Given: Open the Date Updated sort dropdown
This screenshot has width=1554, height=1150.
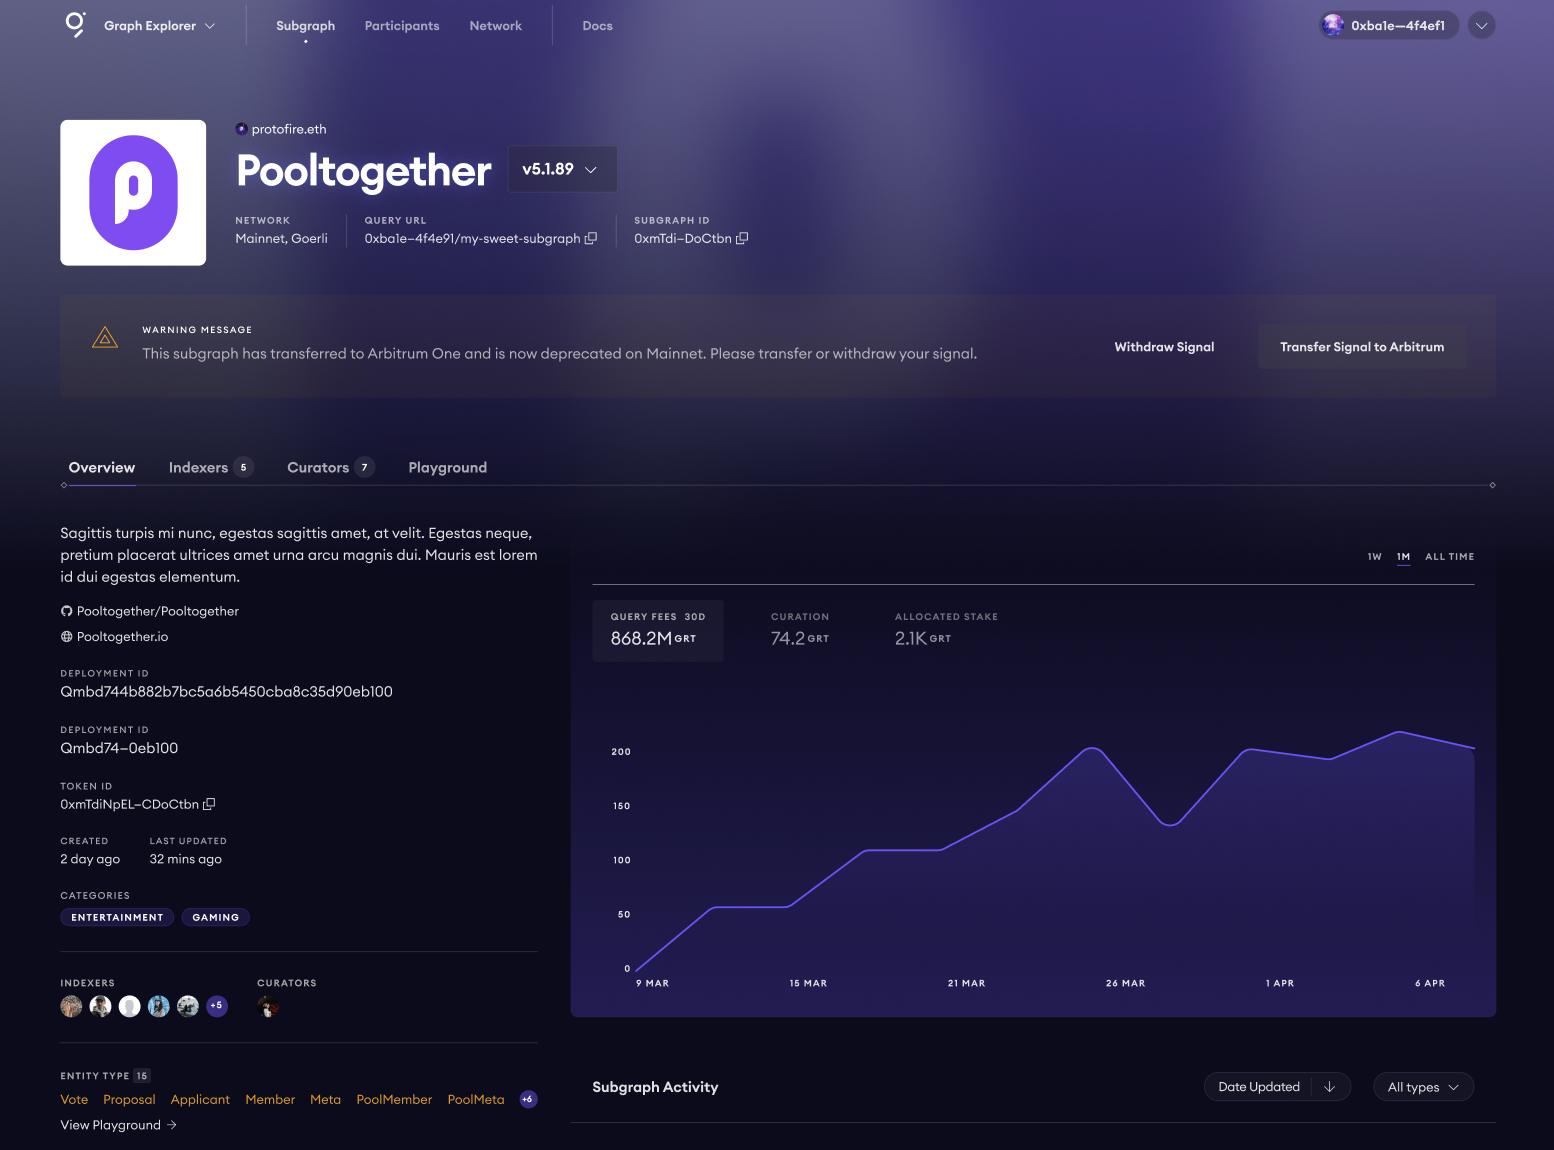Looking at the screenshot, I should (1276, 1087).
